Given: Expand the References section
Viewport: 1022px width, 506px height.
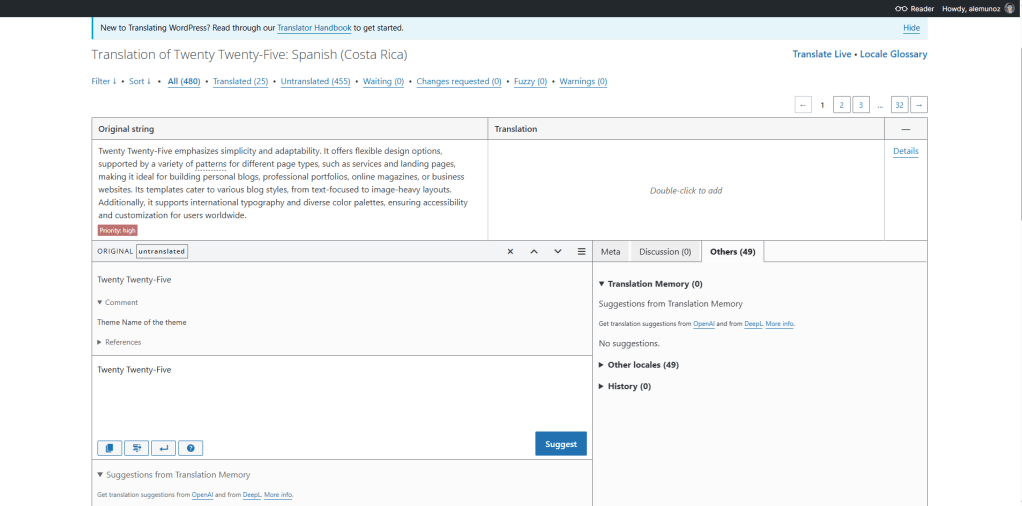Looking at the screenshot, I should (119, 342).
